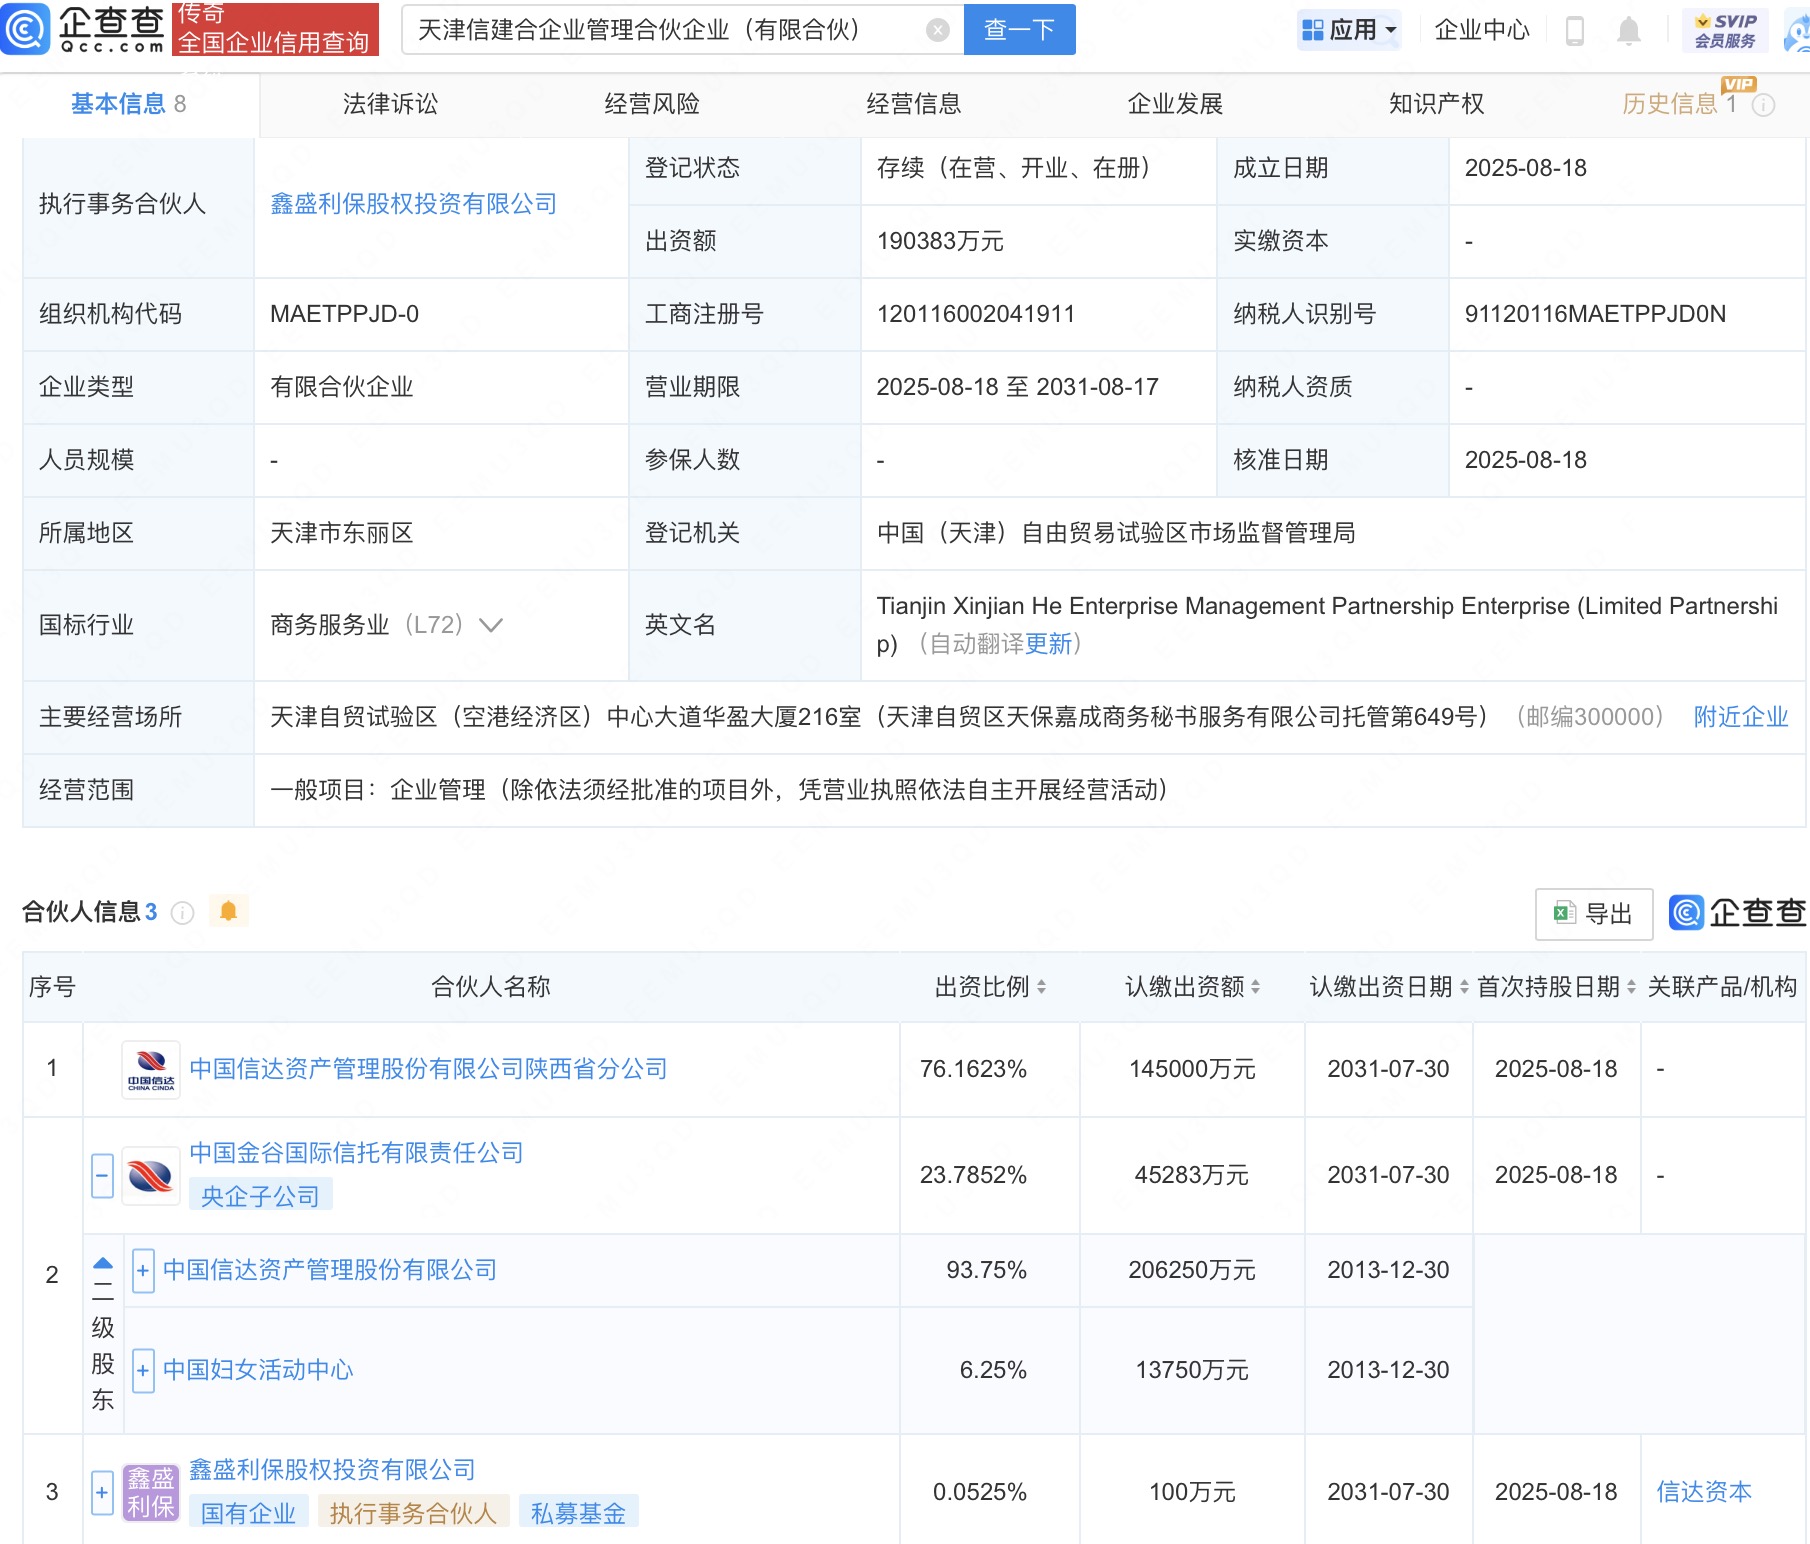Click the info icon beside 合伙人信息
Screen dimensions: 1810x1544
coord(182,912)
